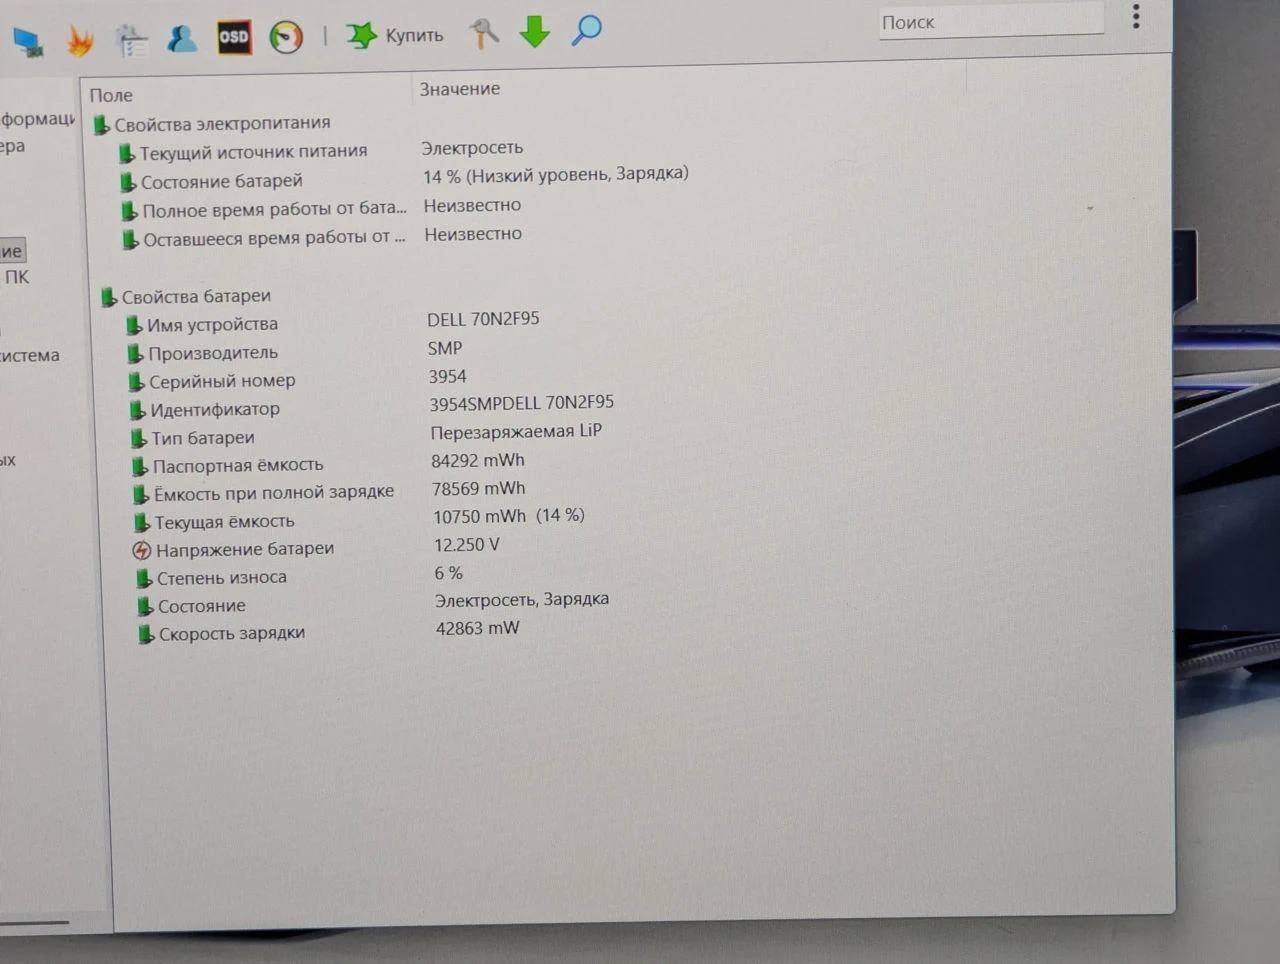The image size is (1280, 964).
Task: Click the value 42863 mW
Action: [478, 628]
